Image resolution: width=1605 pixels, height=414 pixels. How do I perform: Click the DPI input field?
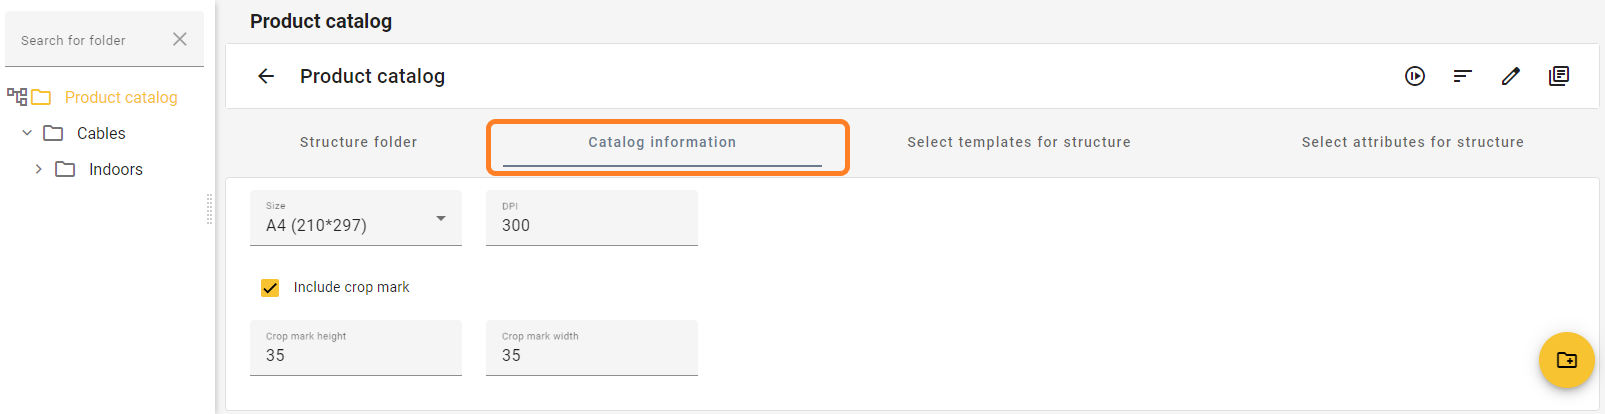[x=592, y=218]
